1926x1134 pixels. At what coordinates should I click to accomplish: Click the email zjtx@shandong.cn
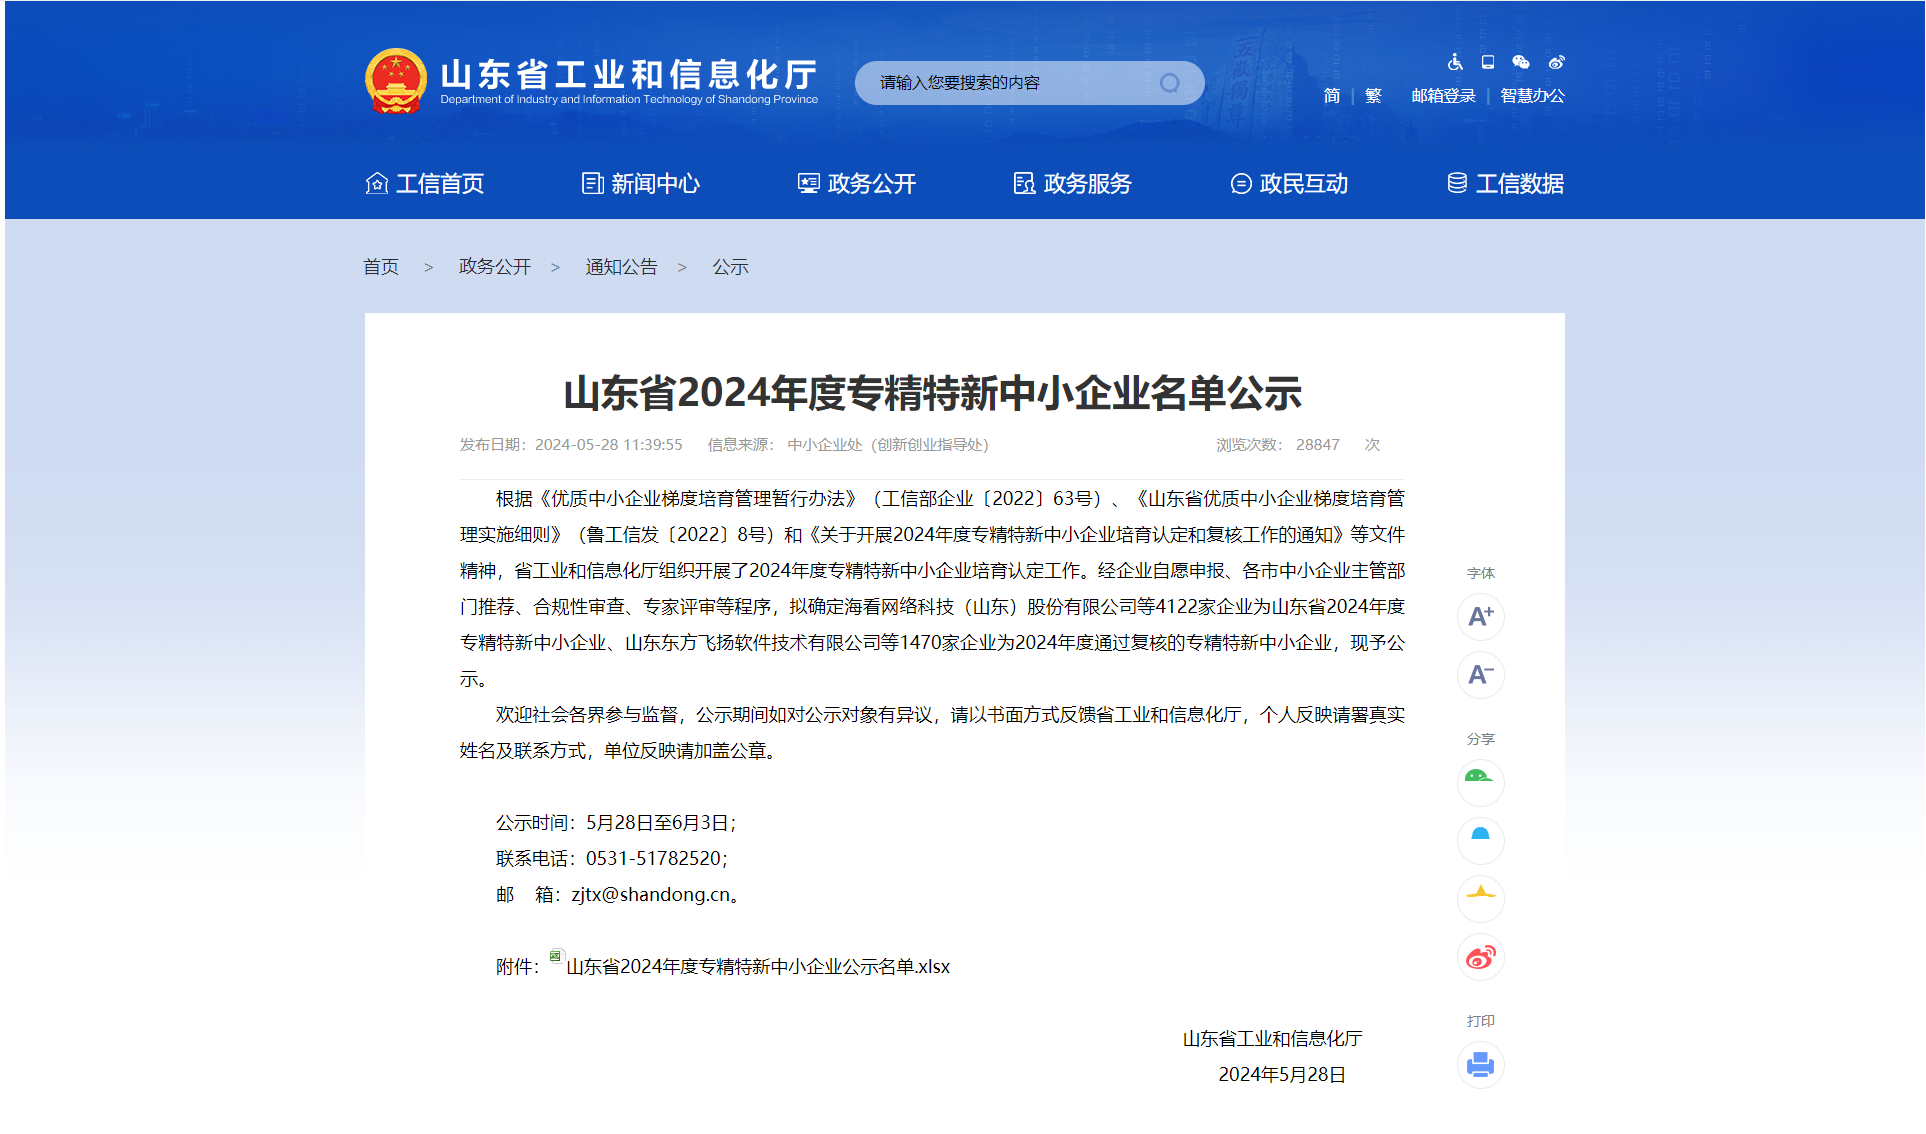pos(651,895)
